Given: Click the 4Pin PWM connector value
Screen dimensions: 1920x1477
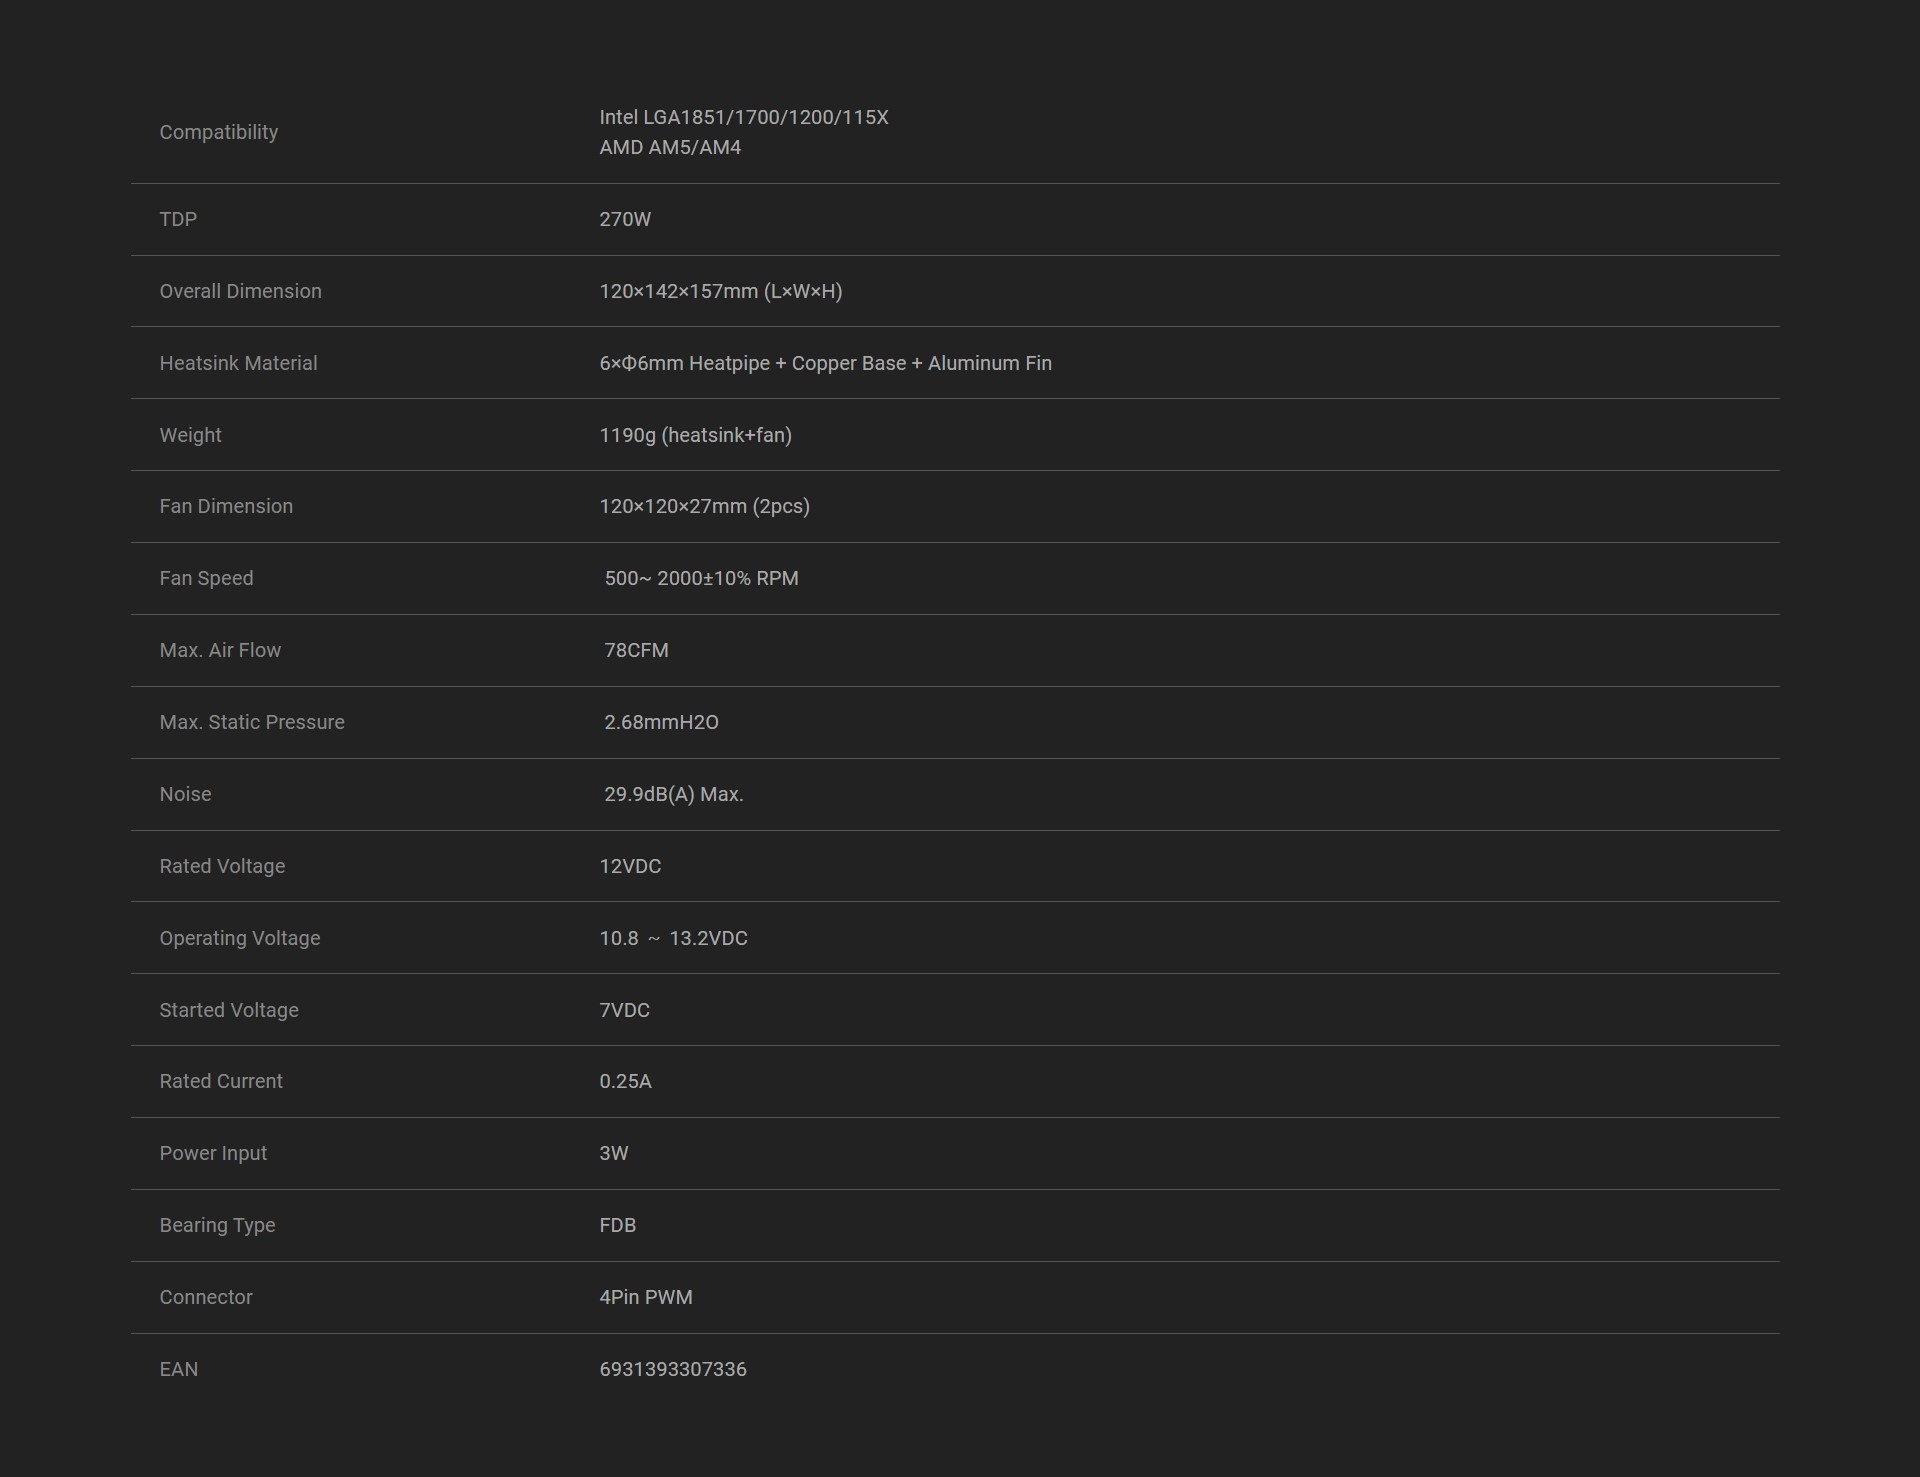Looking at the screenshot, I should pos(645,1297).
